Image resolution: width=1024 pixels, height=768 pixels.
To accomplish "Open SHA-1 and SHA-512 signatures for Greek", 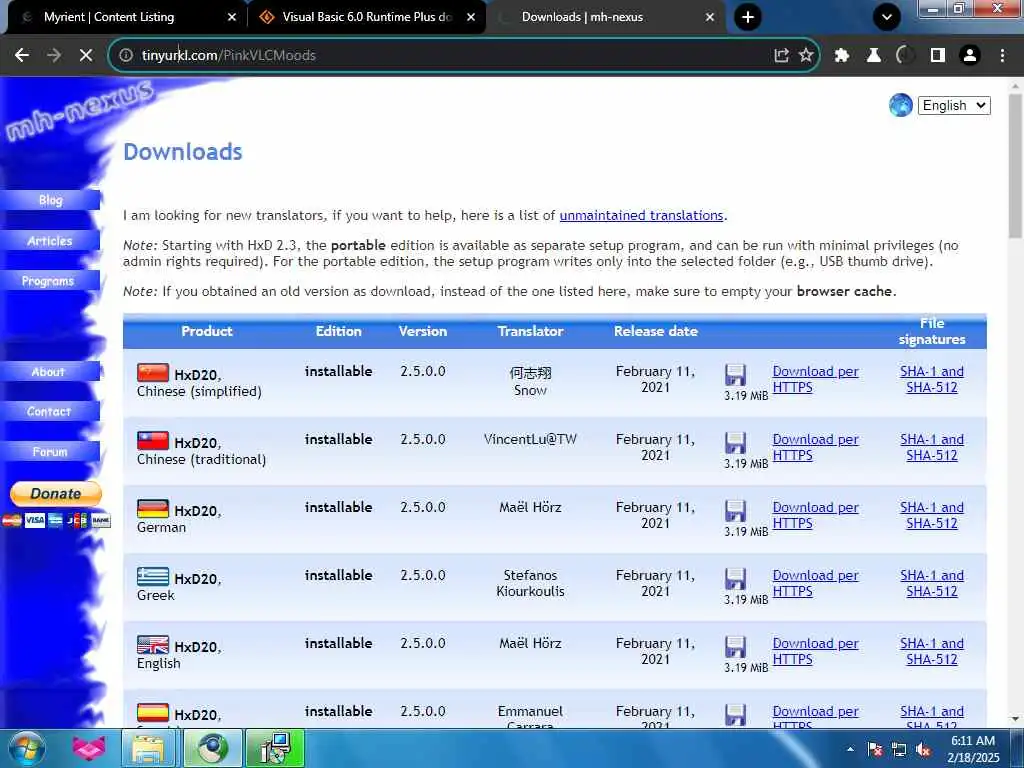I will 932,583.
